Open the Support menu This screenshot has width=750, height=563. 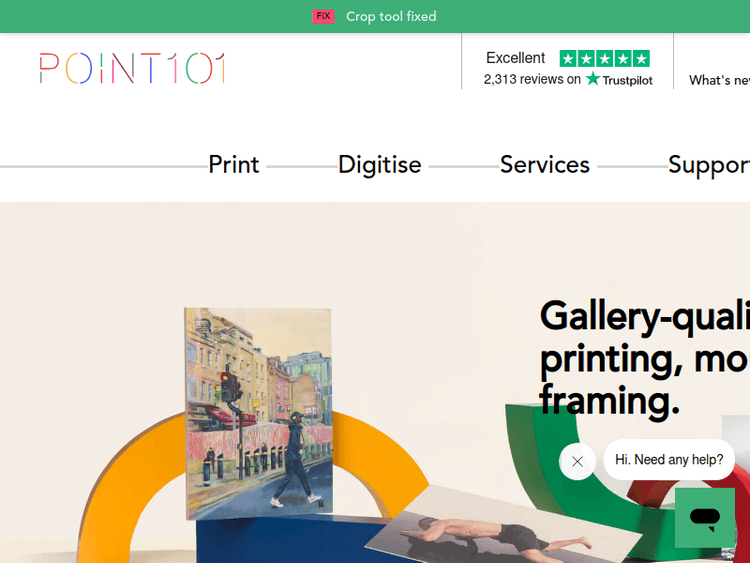click(x=709, y=166)
